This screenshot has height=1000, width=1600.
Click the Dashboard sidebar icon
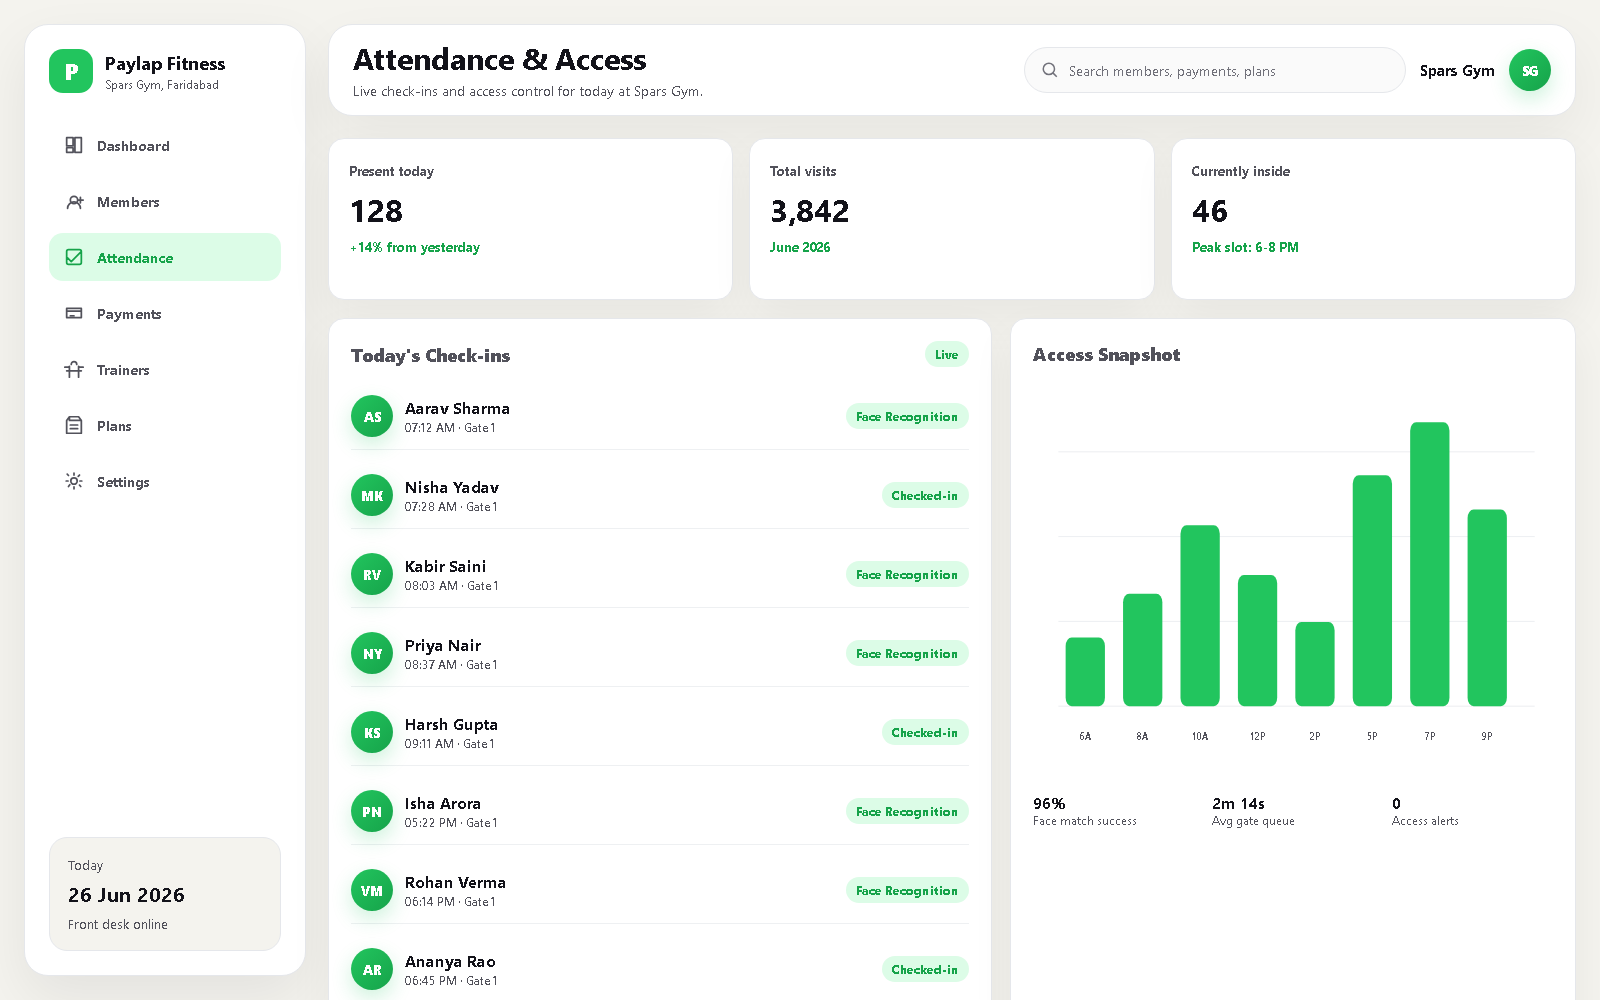74,145
